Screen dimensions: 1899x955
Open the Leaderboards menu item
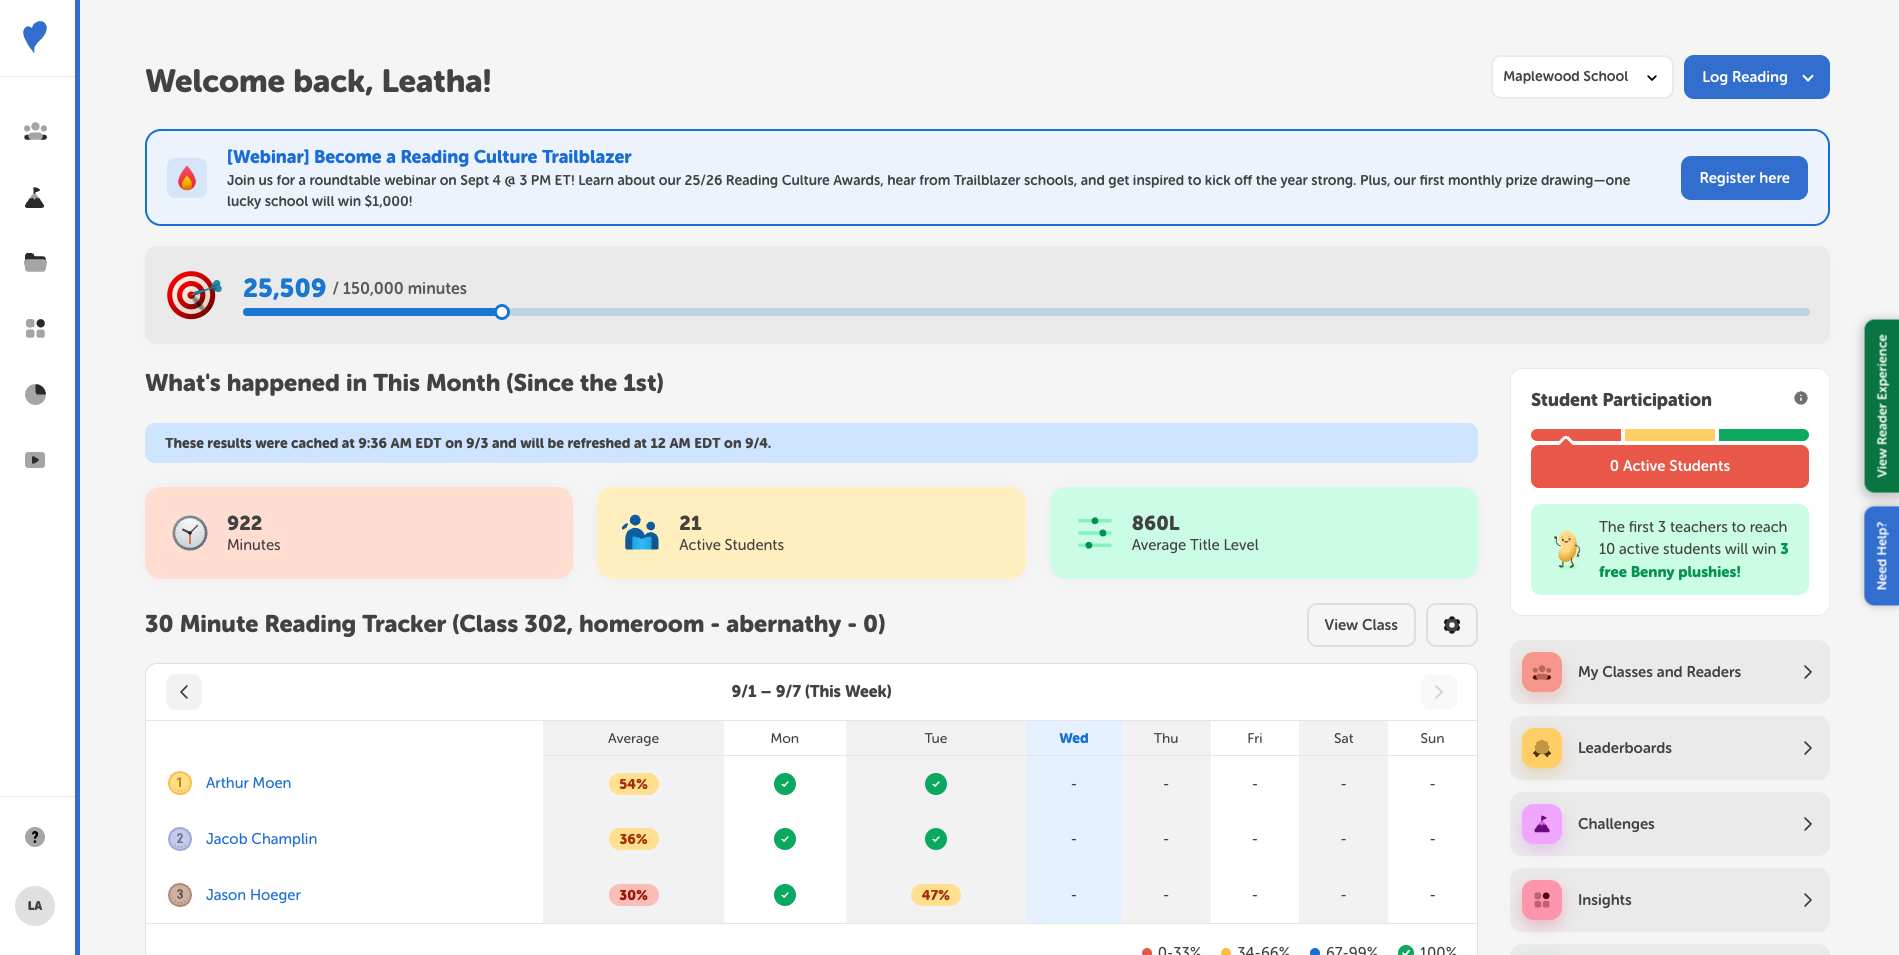click(1669, 748)
